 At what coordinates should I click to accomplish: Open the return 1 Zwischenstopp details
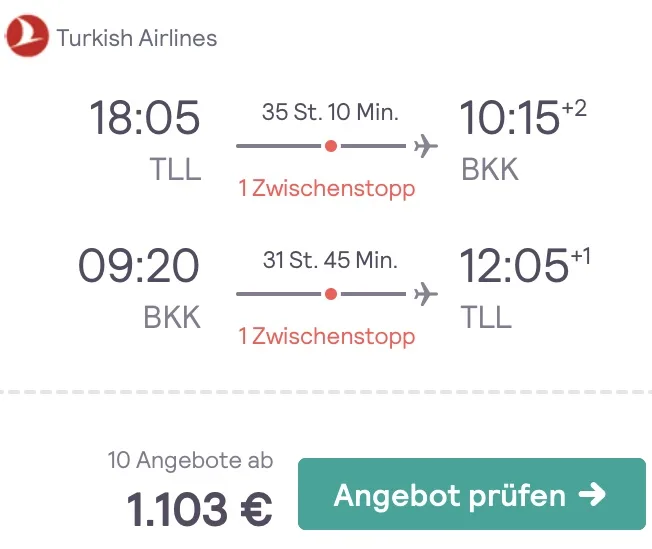pos(326,336)
